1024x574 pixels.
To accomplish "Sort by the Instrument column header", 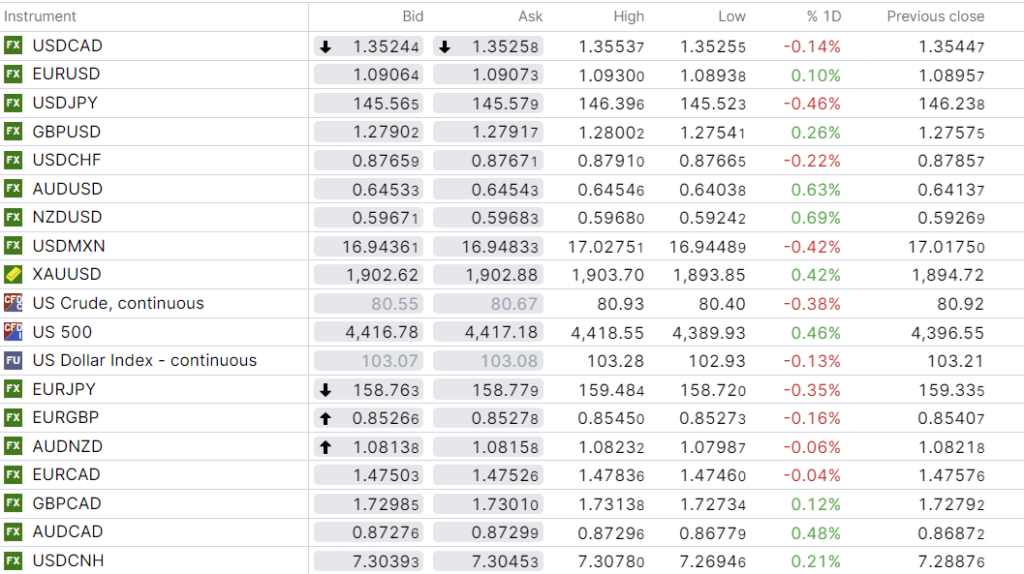I will 40,17.
